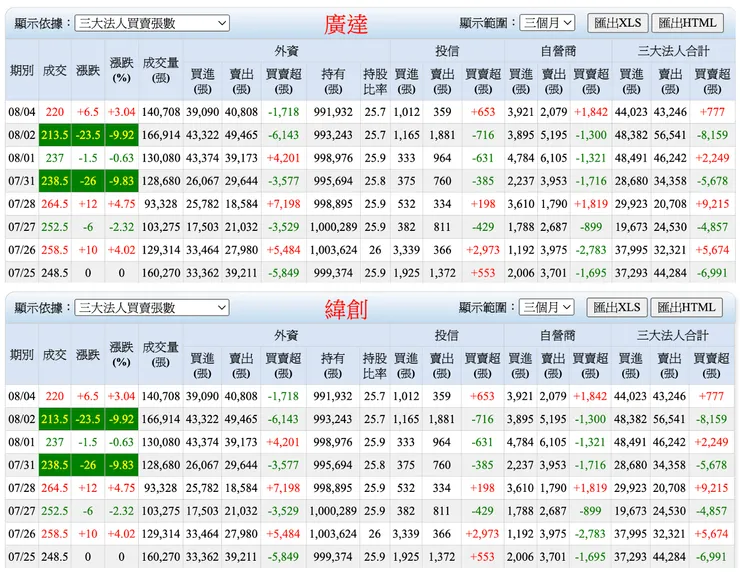Click highlighted 238.5 price in 緯創 table

pos(55,465)
